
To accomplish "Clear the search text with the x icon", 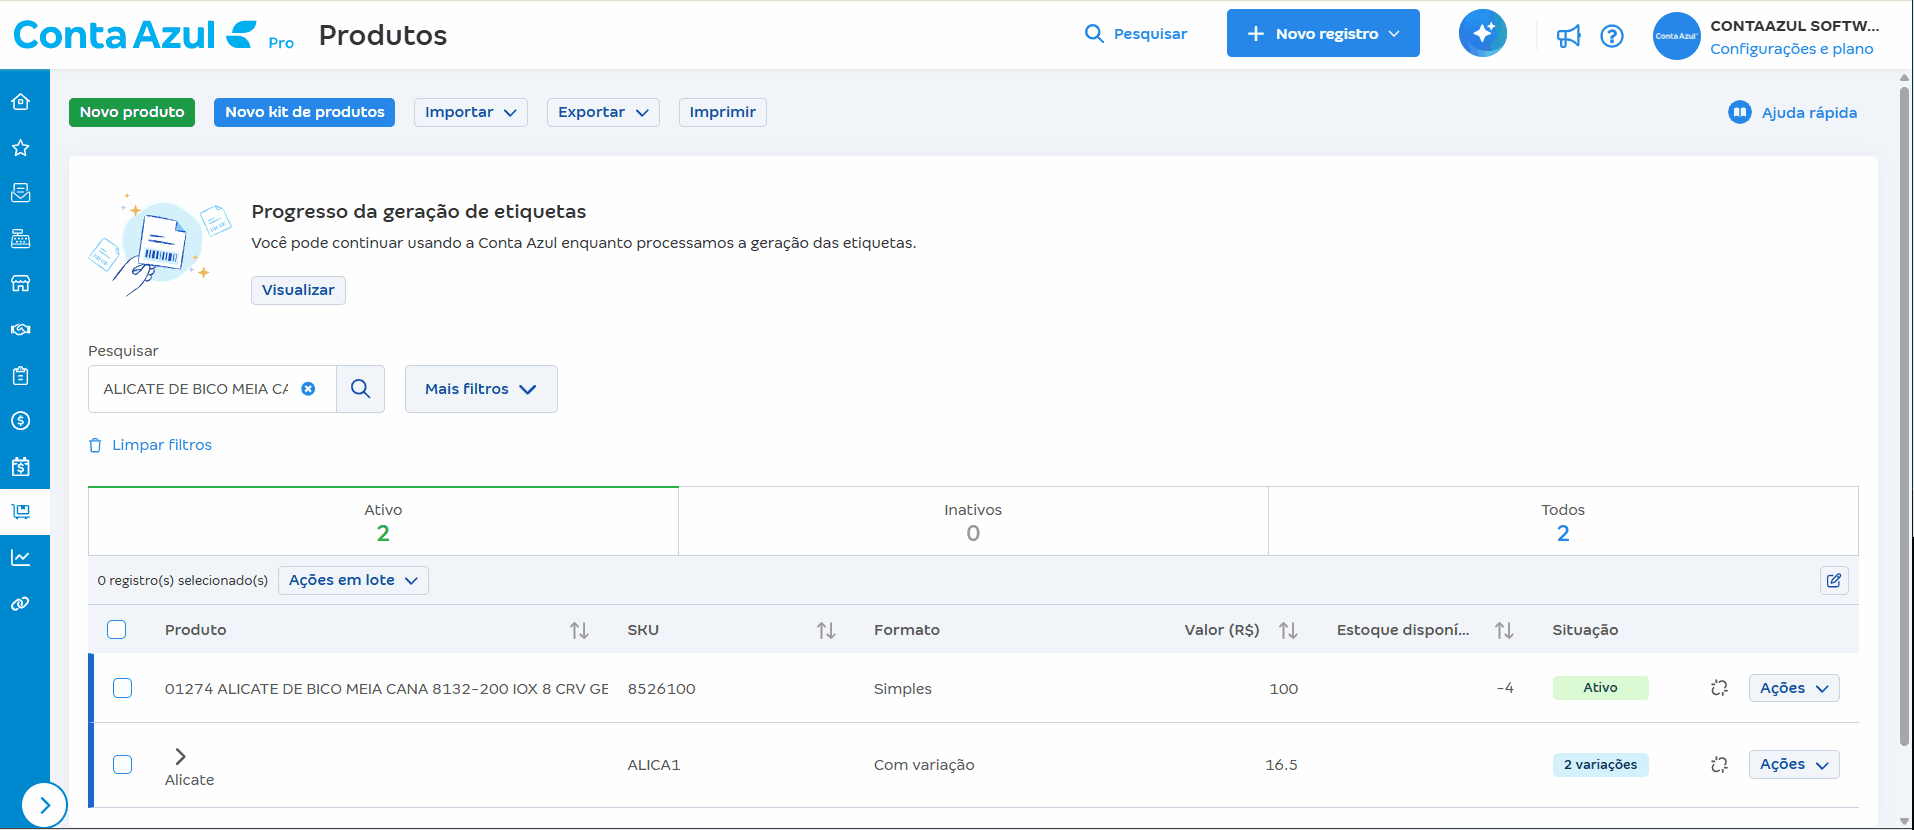I will tap(308, 389).
